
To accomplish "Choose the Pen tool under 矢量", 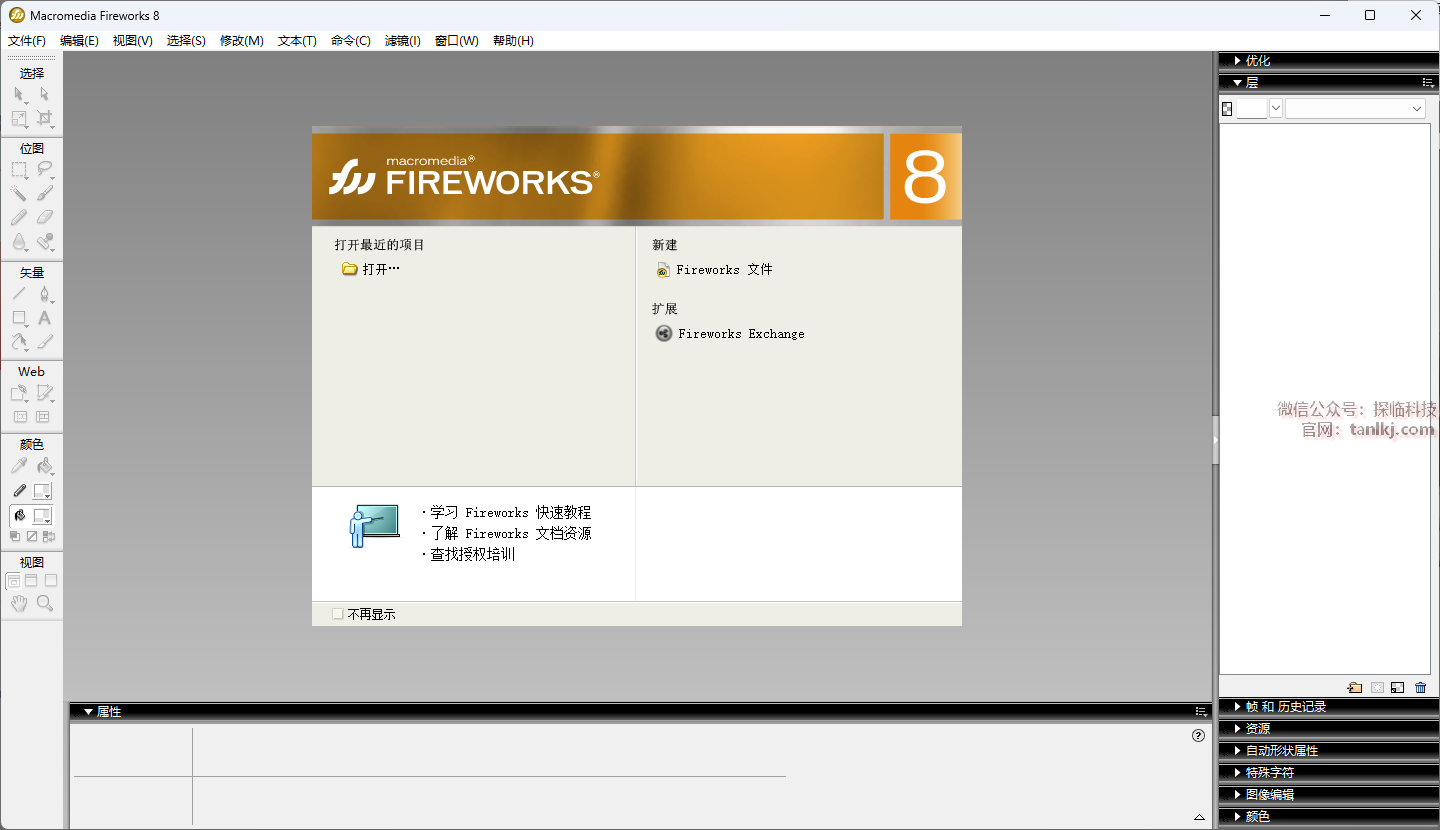I will click(x=44, y=294).
